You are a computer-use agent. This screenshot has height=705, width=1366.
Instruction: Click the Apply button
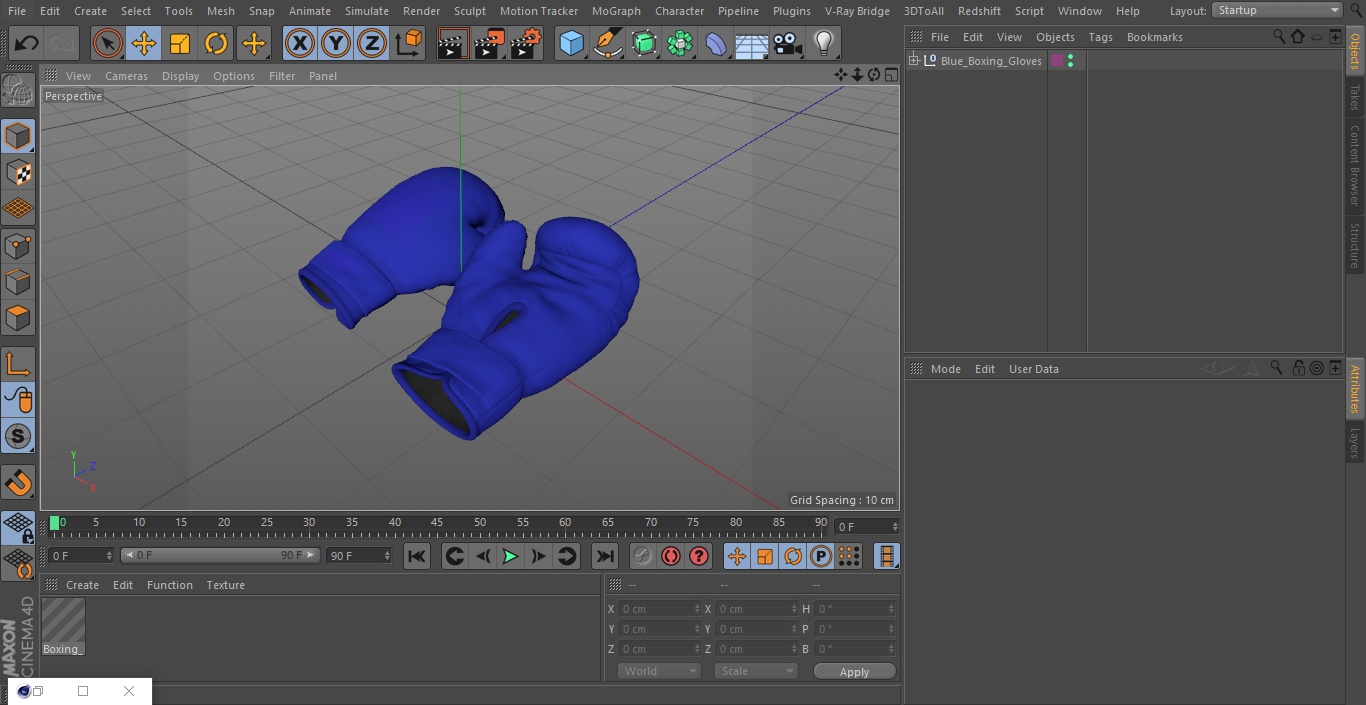(x=854, y=672)
